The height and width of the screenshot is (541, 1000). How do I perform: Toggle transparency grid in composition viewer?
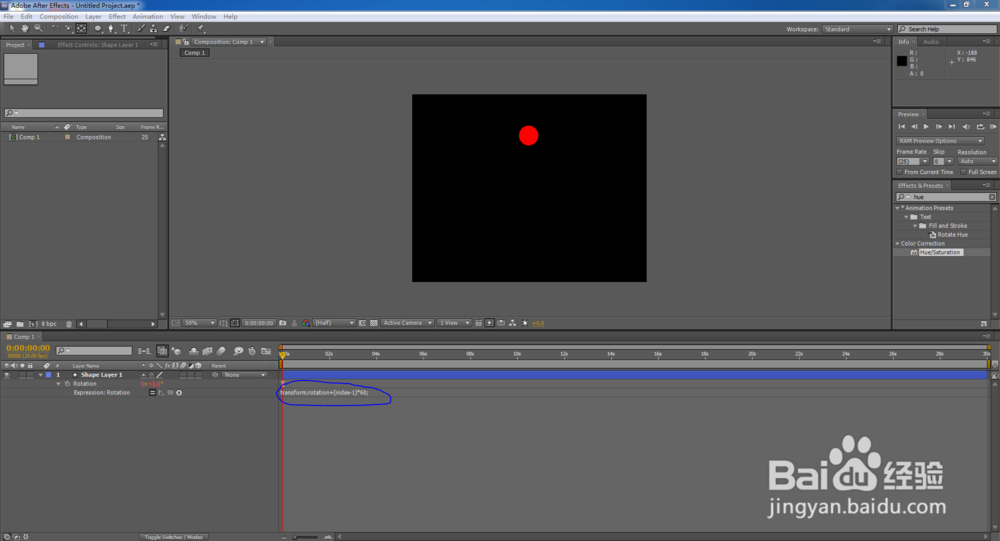(x=374, y=323)
